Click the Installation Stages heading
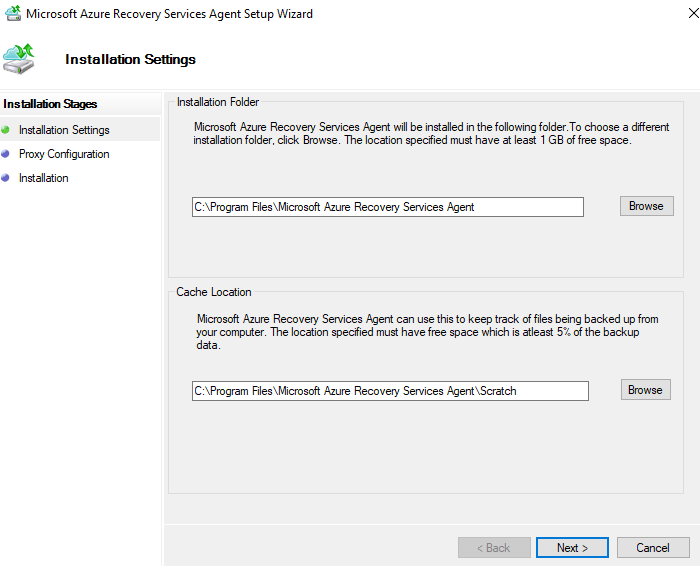This screenshot has width=700, height=566. coord(50,104)
